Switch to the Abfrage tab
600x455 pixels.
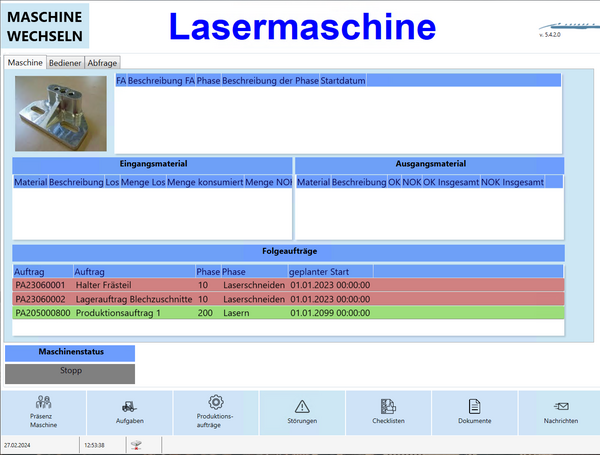[x=102, y=63]
